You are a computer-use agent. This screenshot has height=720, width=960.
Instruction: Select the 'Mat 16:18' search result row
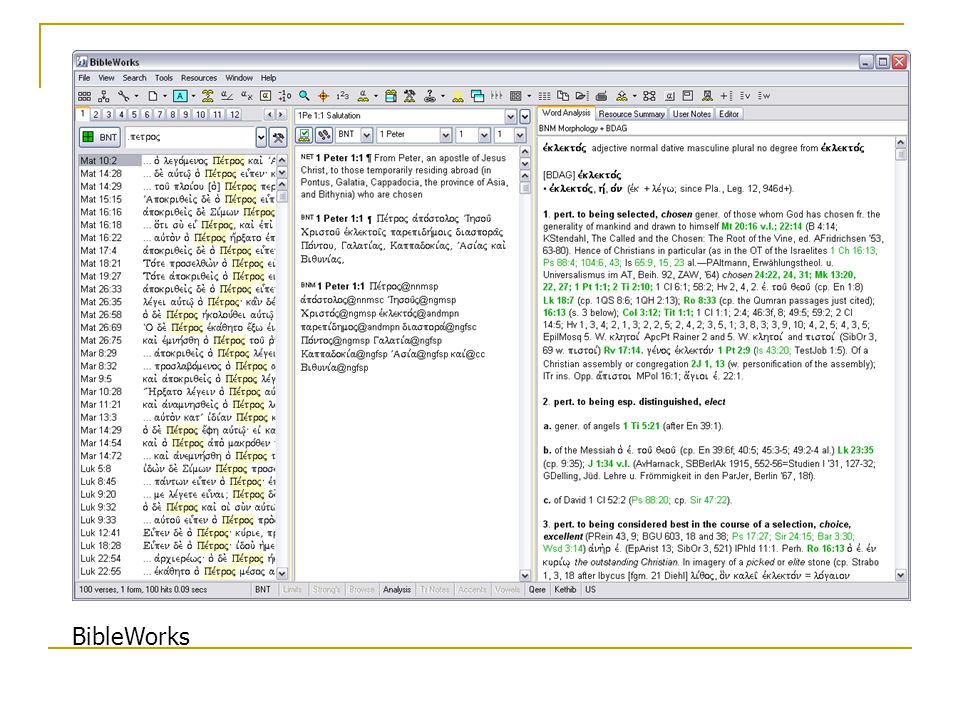(x=178, y=225)
